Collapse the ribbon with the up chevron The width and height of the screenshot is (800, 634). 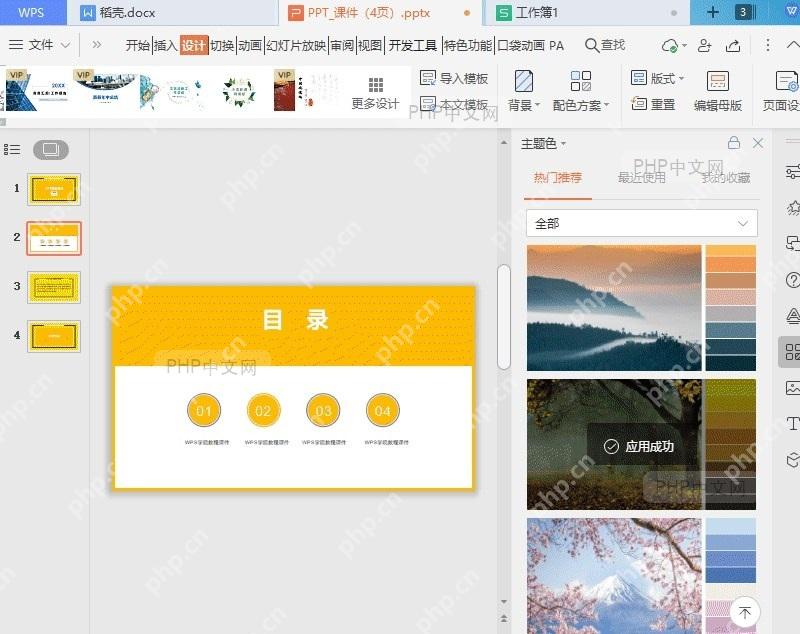pos(793,45)
